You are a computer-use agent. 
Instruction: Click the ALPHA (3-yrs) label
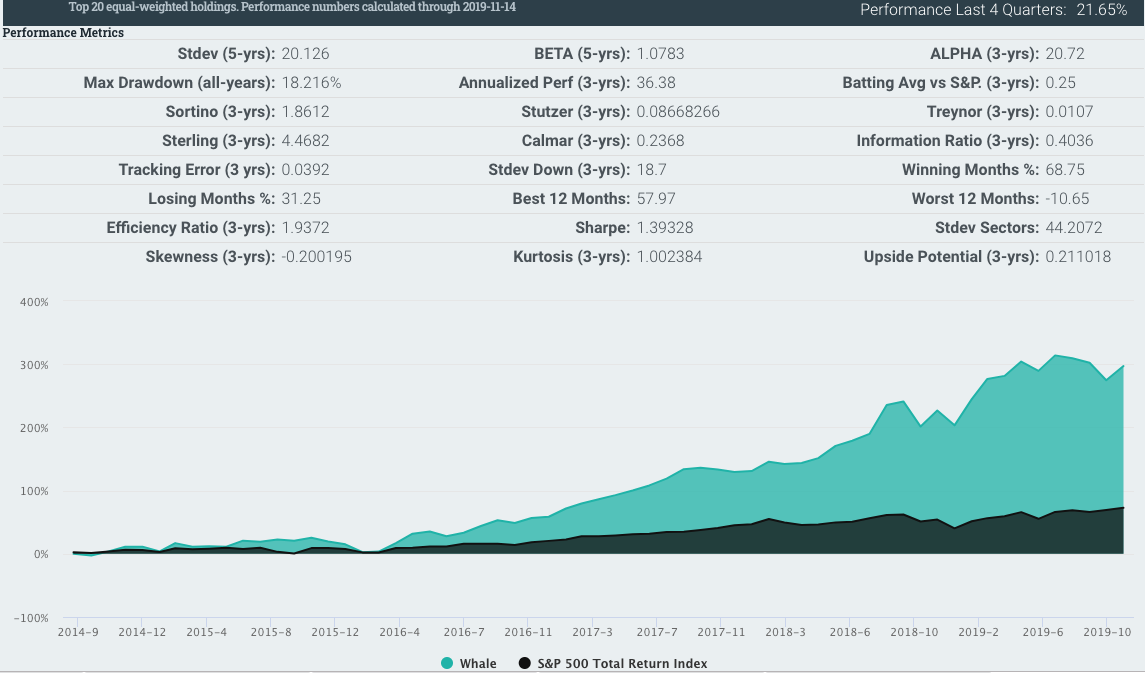[x=984, y=53]
